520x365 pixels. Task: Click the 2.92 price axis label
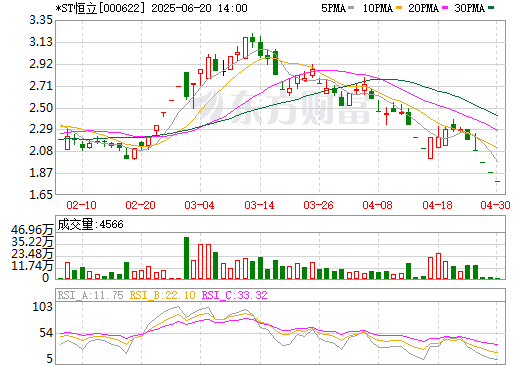pos(41,64)
